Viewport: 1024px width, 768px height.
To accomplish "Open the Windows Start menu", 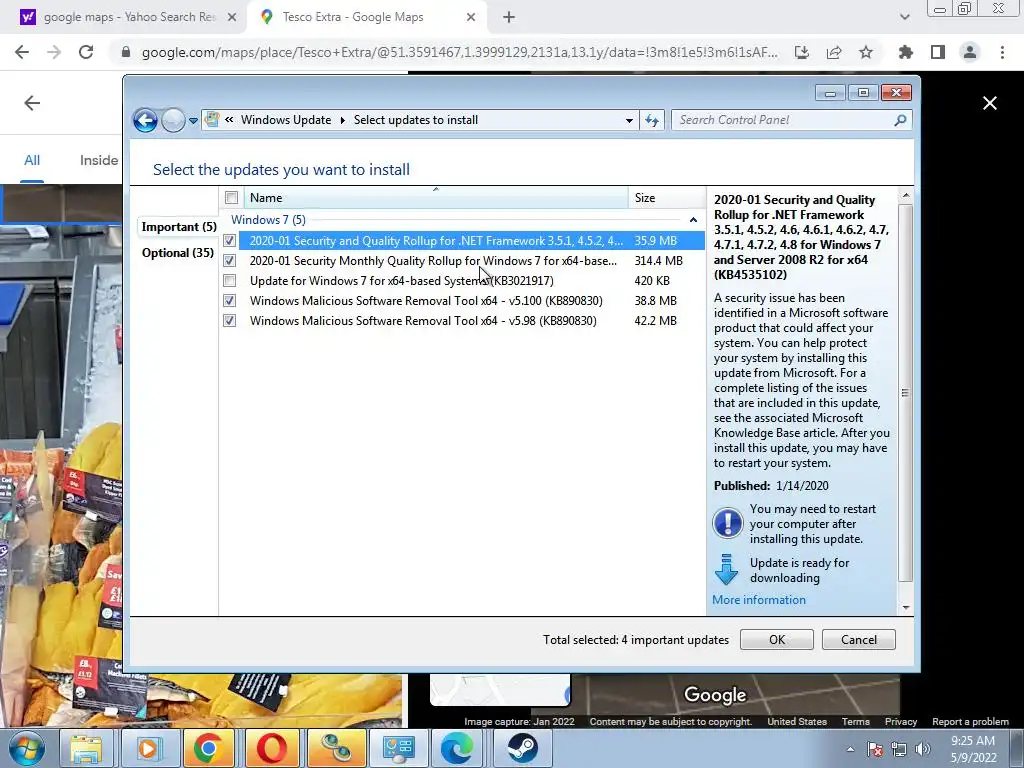I will (27, 748).
